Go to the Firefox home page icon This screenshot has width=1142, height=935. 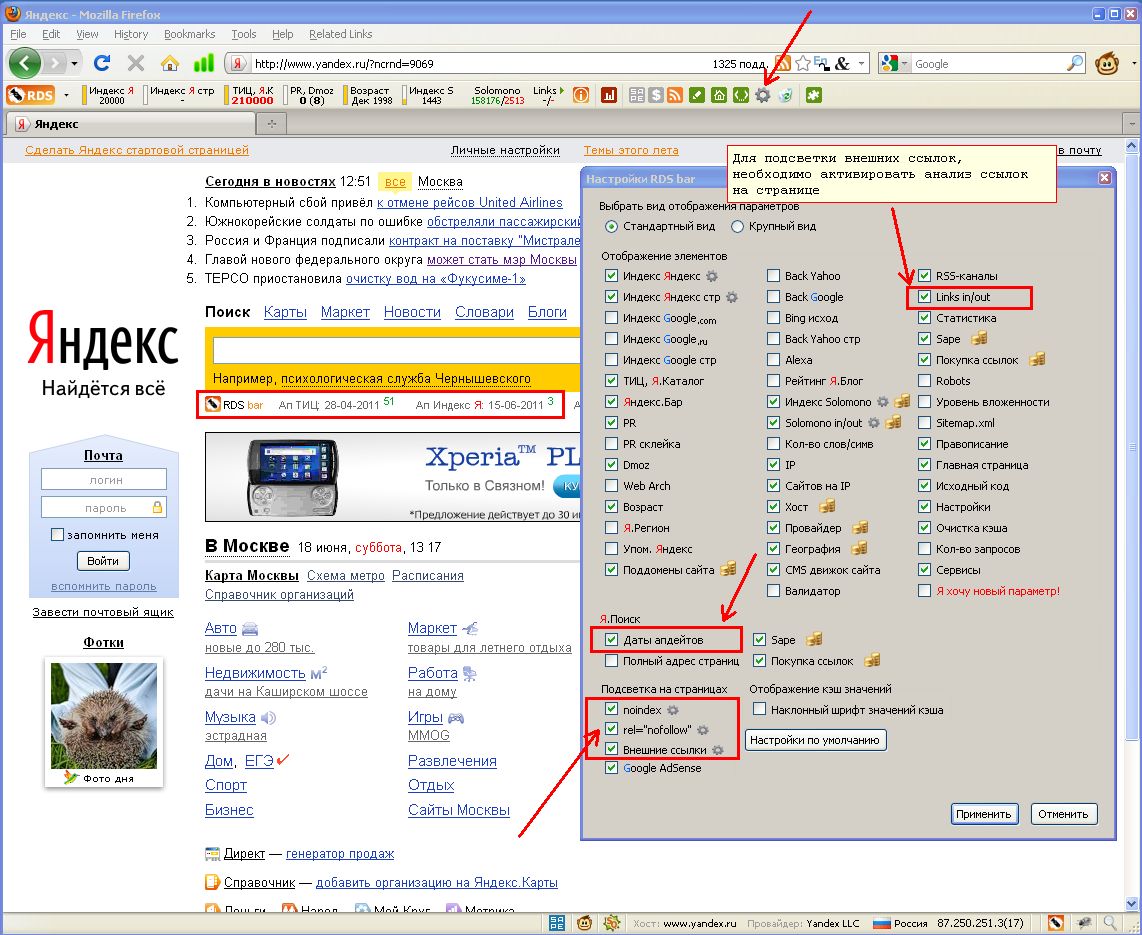(x=170, y=63)
